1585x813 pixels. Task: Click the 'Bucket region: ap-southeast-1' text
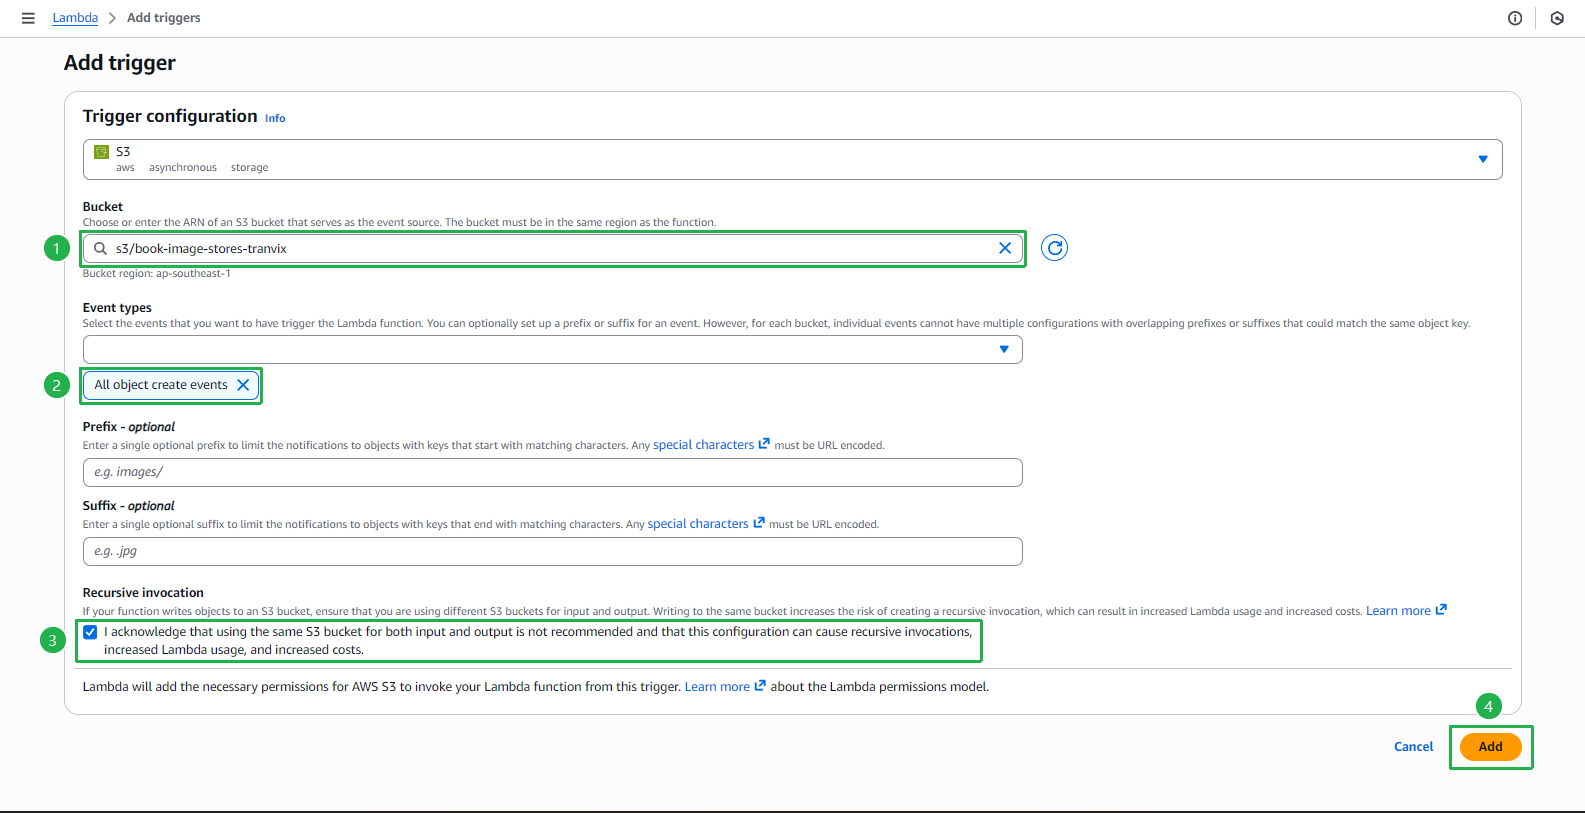tap(157, 274)
